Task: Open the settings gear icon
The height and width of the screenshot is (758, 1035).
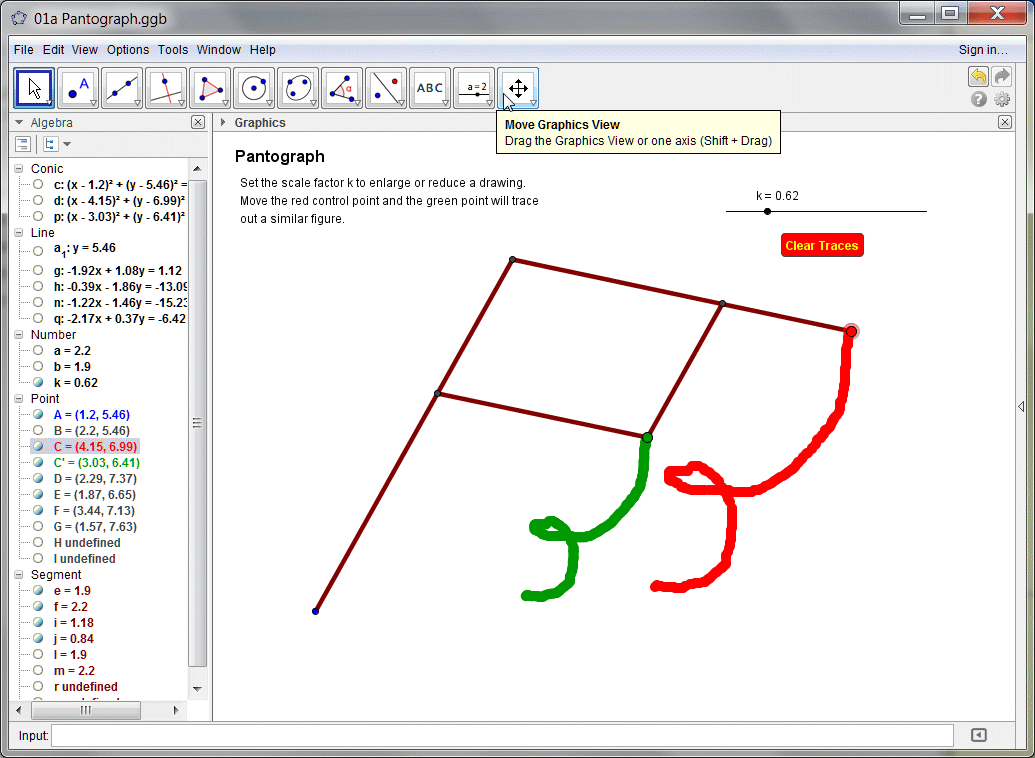Action: (x=1002, y=99)
